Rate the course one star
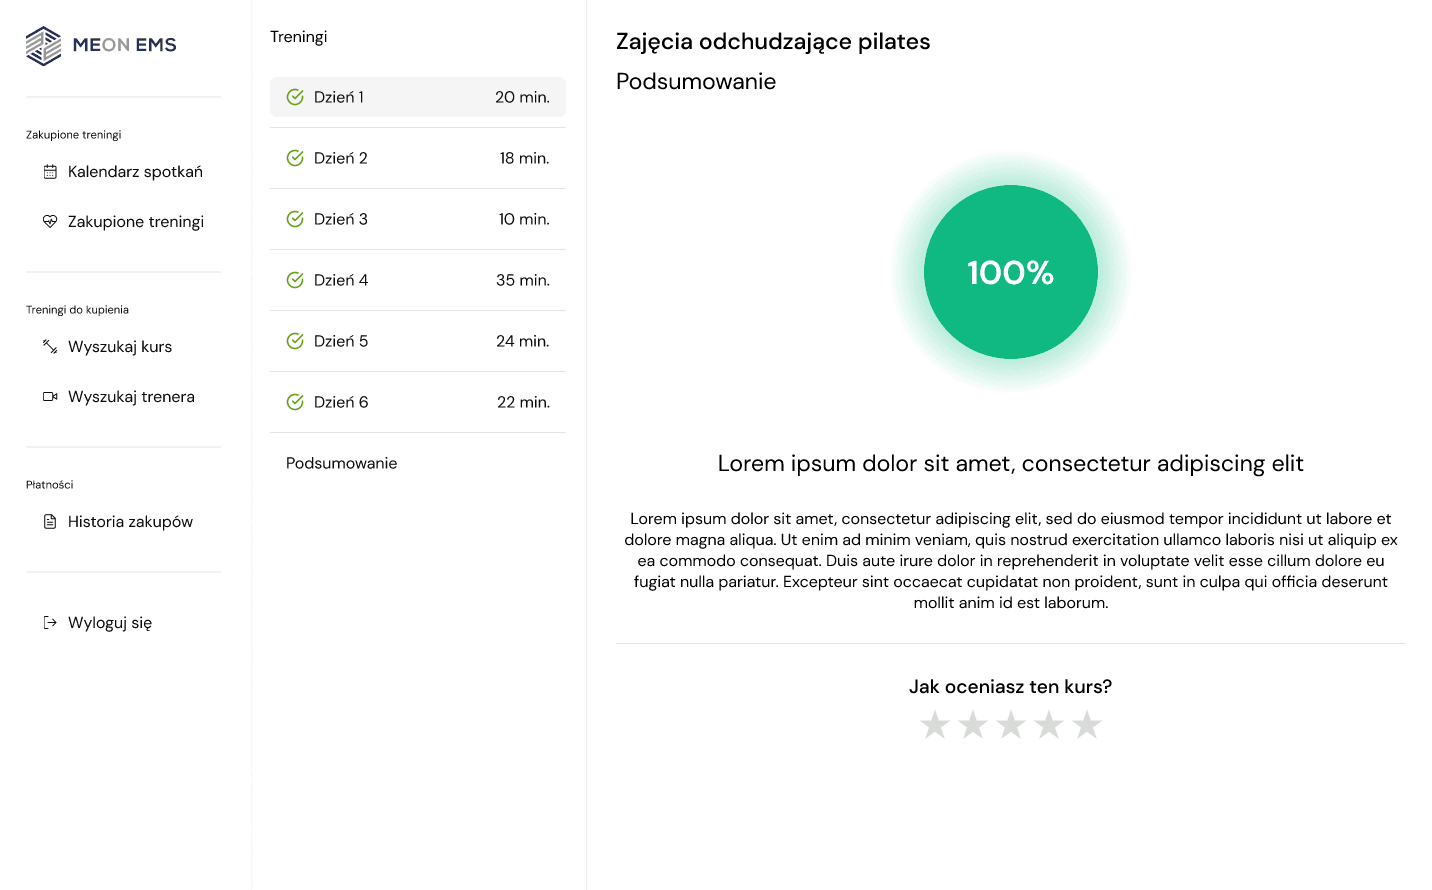 (935, 725)
